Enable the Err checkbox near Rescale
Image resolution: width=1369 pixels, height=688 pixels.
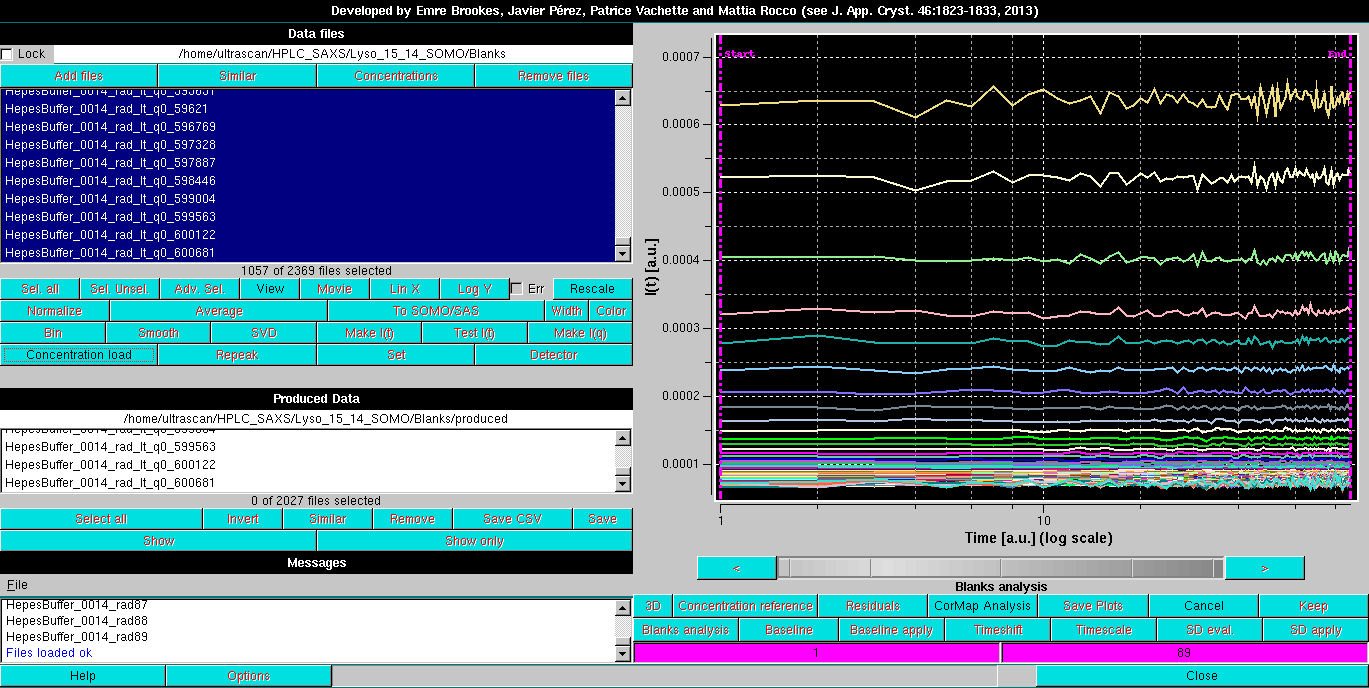click(x=518, y=288)
